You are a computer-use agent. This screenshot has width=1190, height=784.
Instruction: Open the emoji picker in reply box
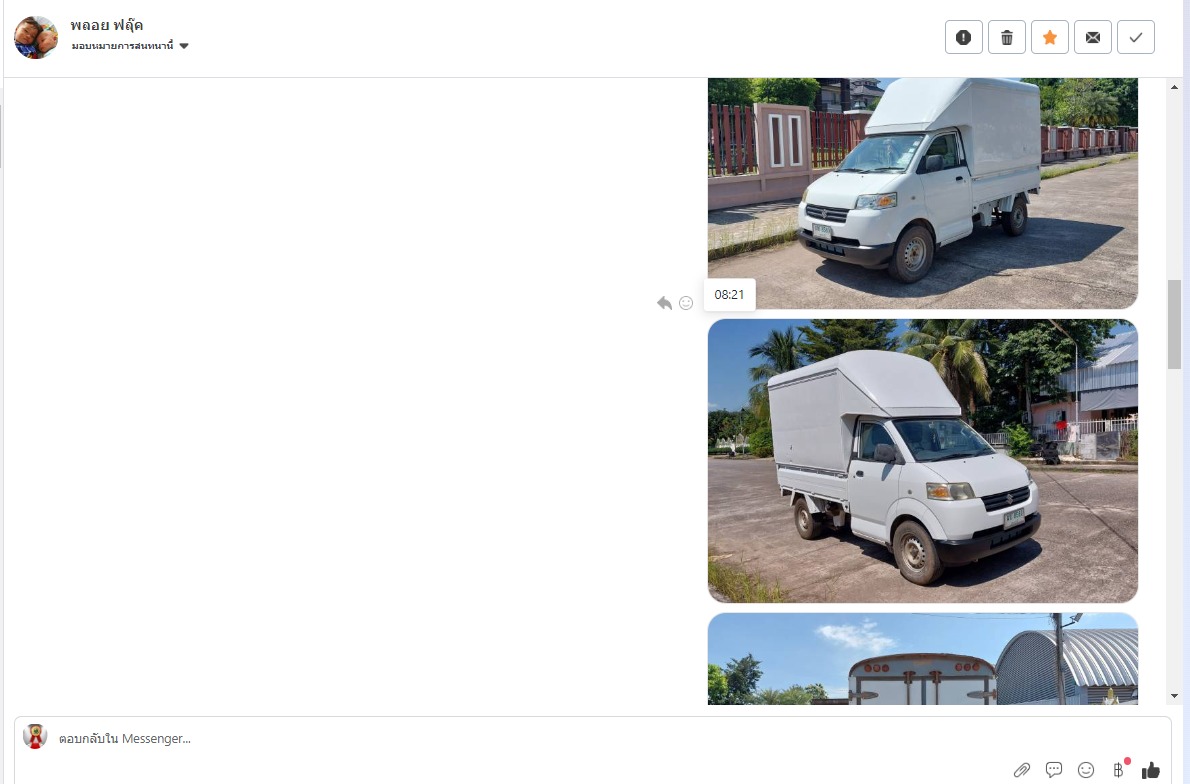1086,770
